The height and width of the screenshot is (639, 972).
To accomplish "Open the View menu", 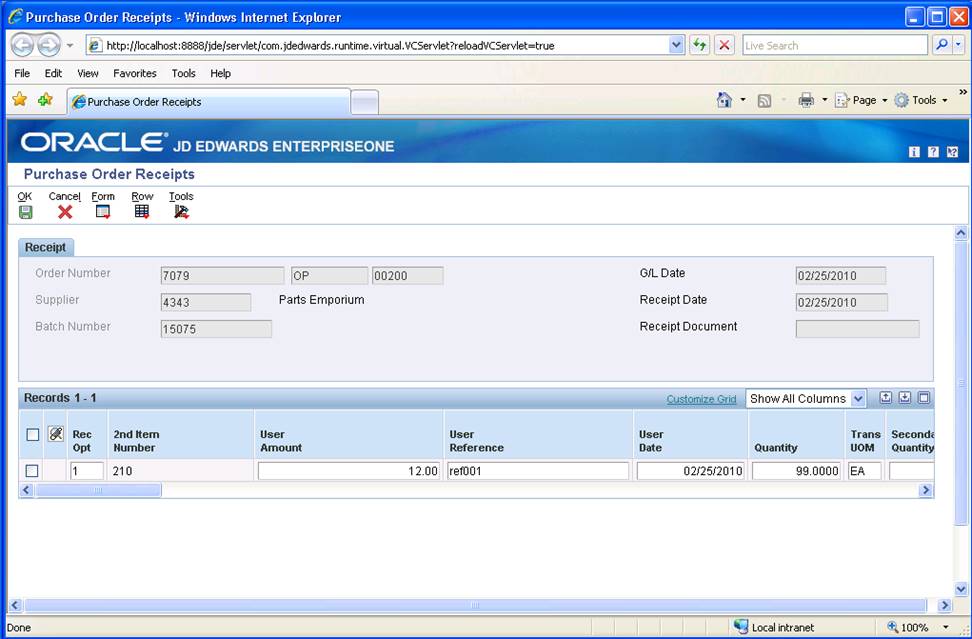I will coord(87,73).
